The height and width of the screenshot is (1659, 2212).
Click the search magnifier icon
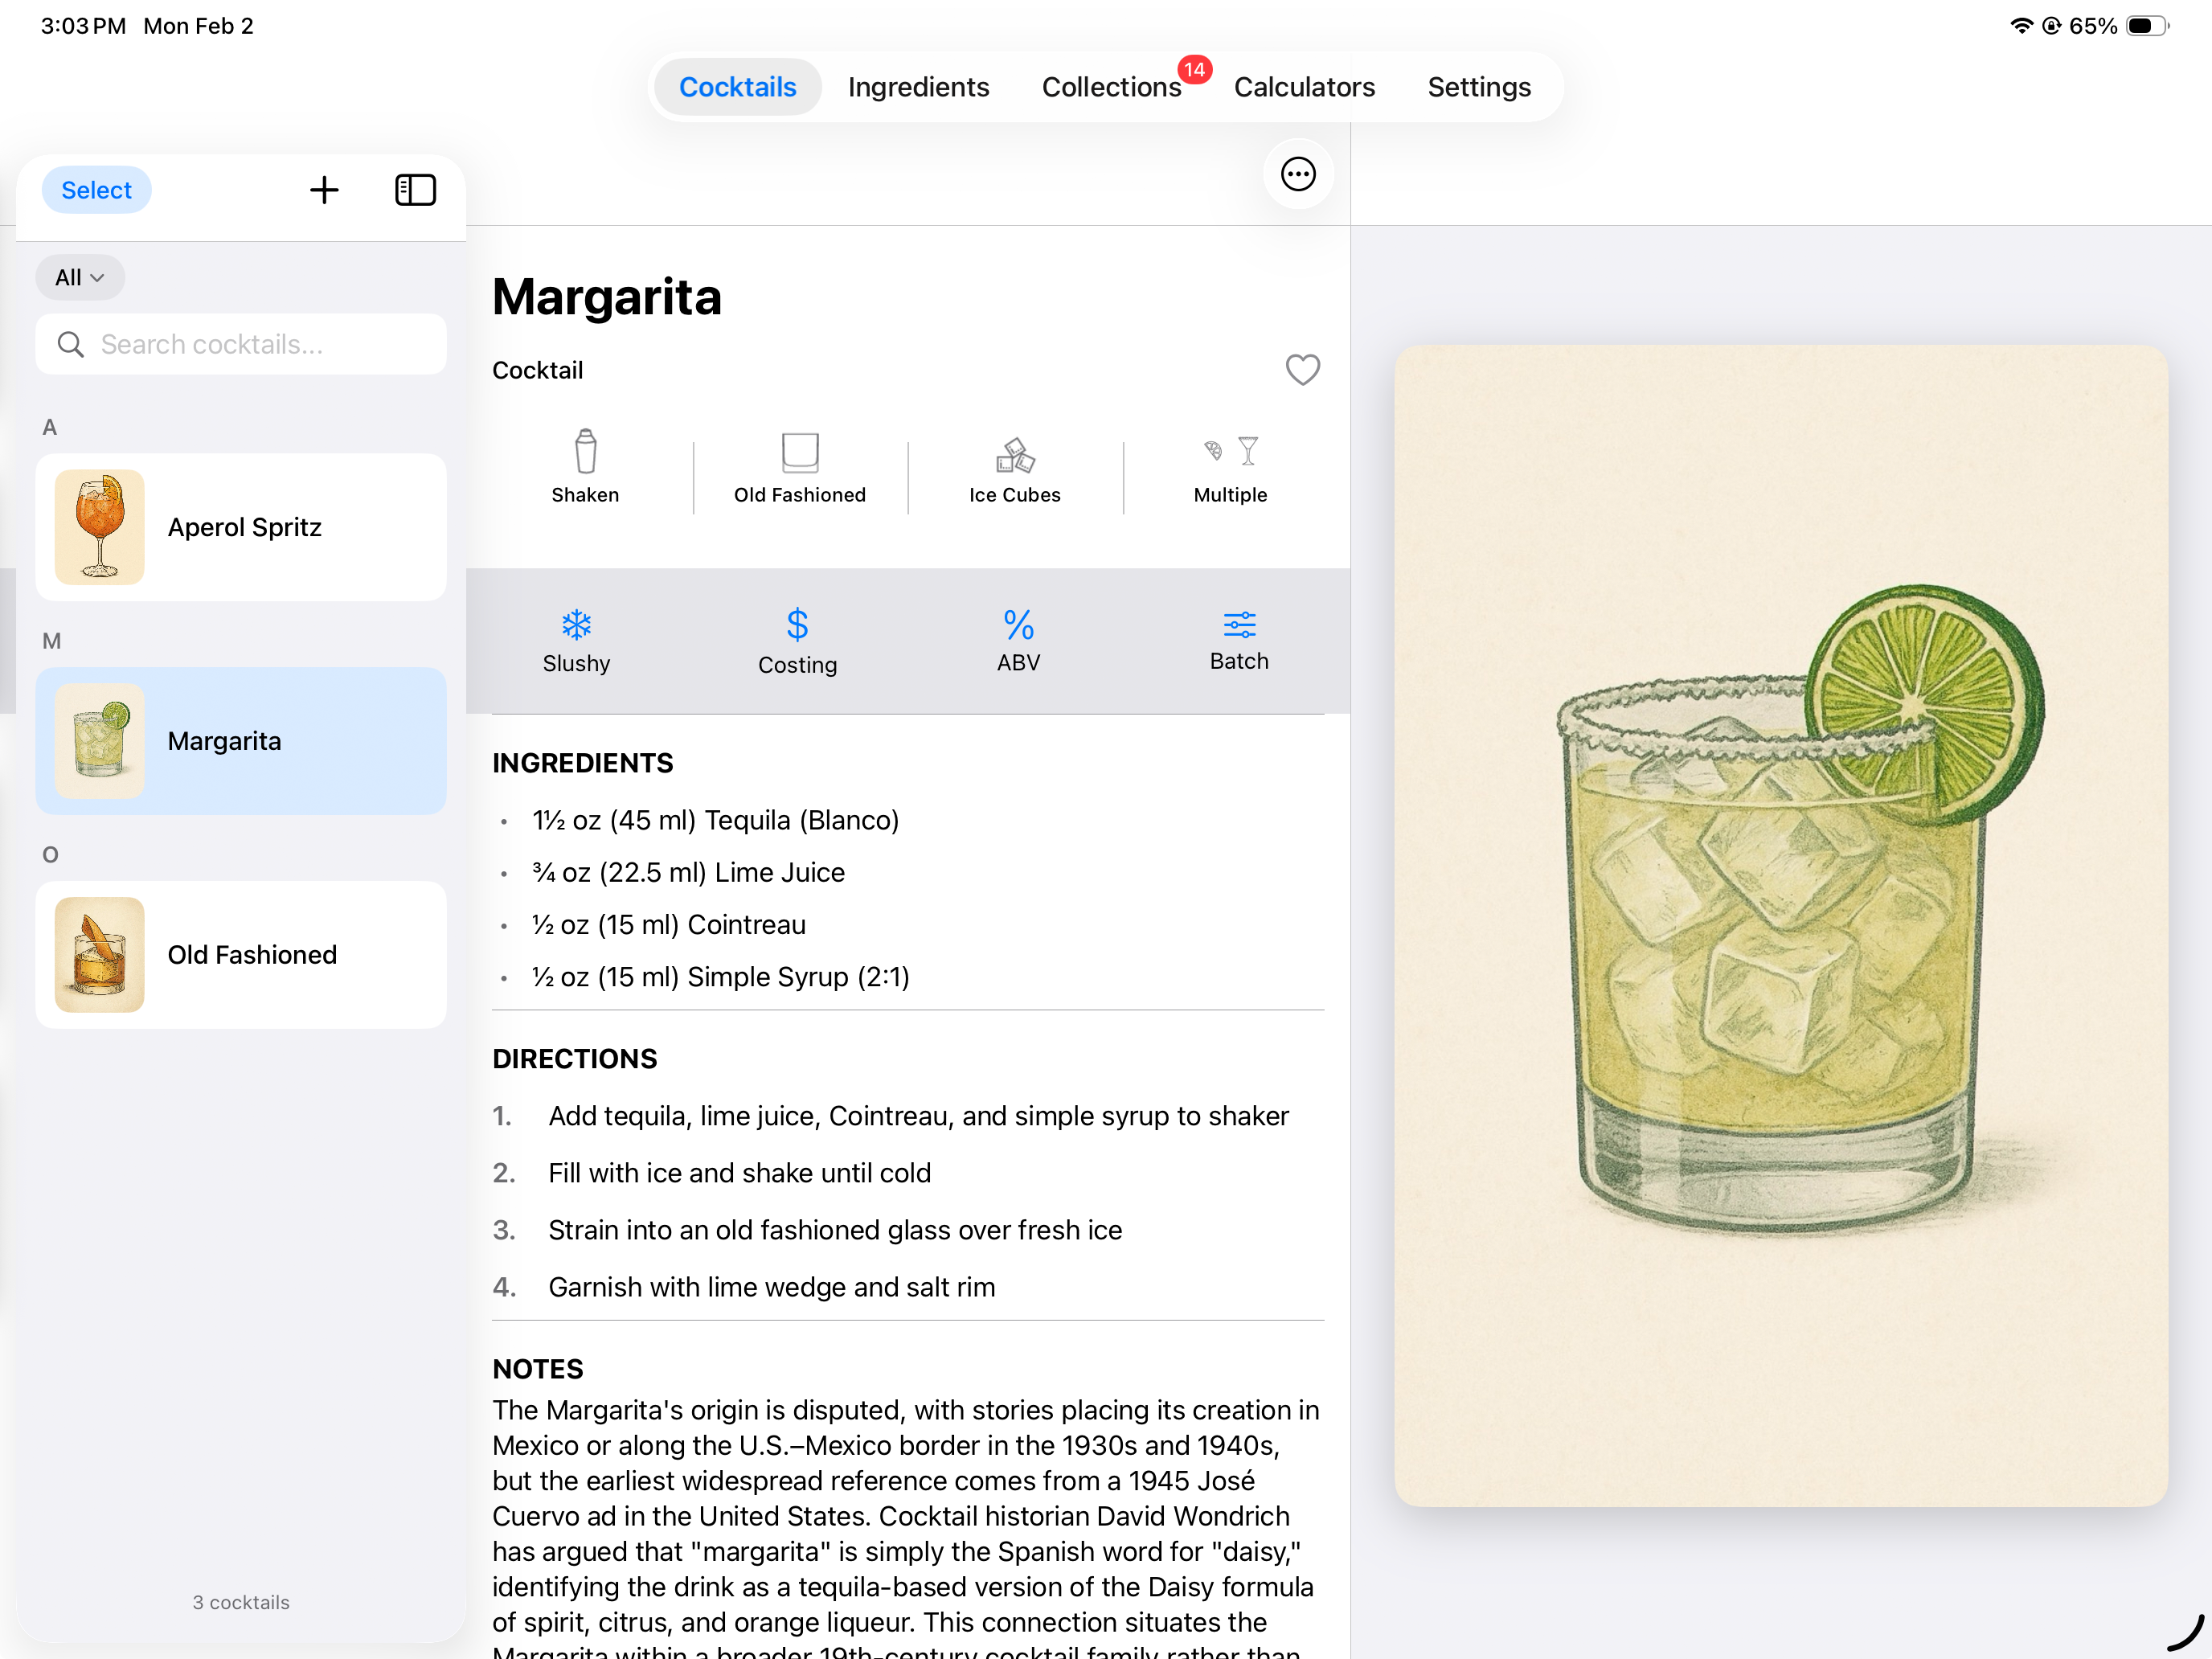pyautogui.click(x=70, y=345)
